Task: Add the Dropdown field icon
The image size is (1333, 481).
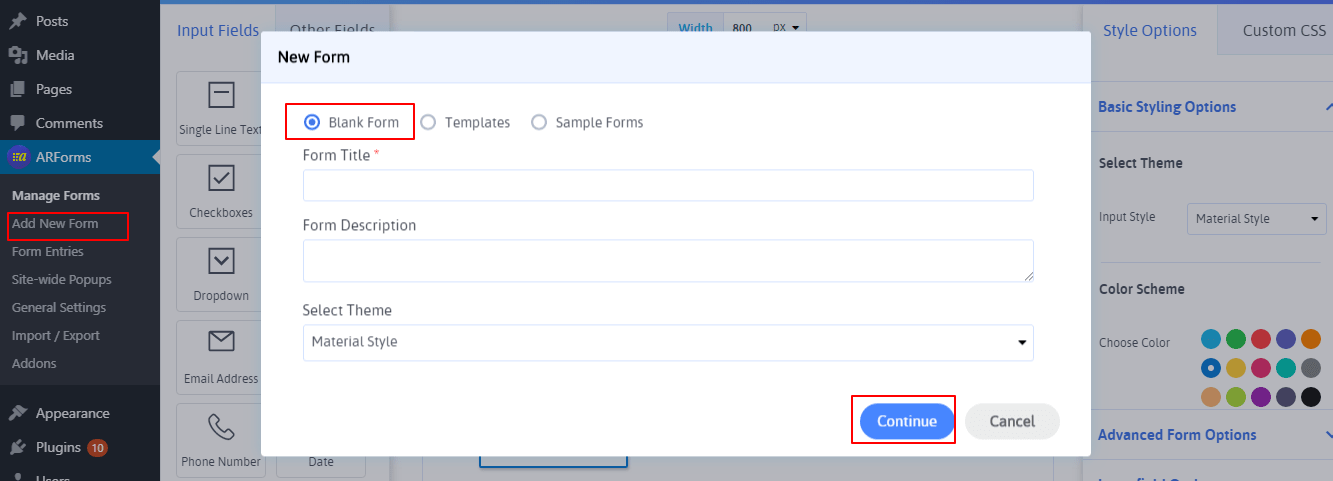Action: click(220, 261)
